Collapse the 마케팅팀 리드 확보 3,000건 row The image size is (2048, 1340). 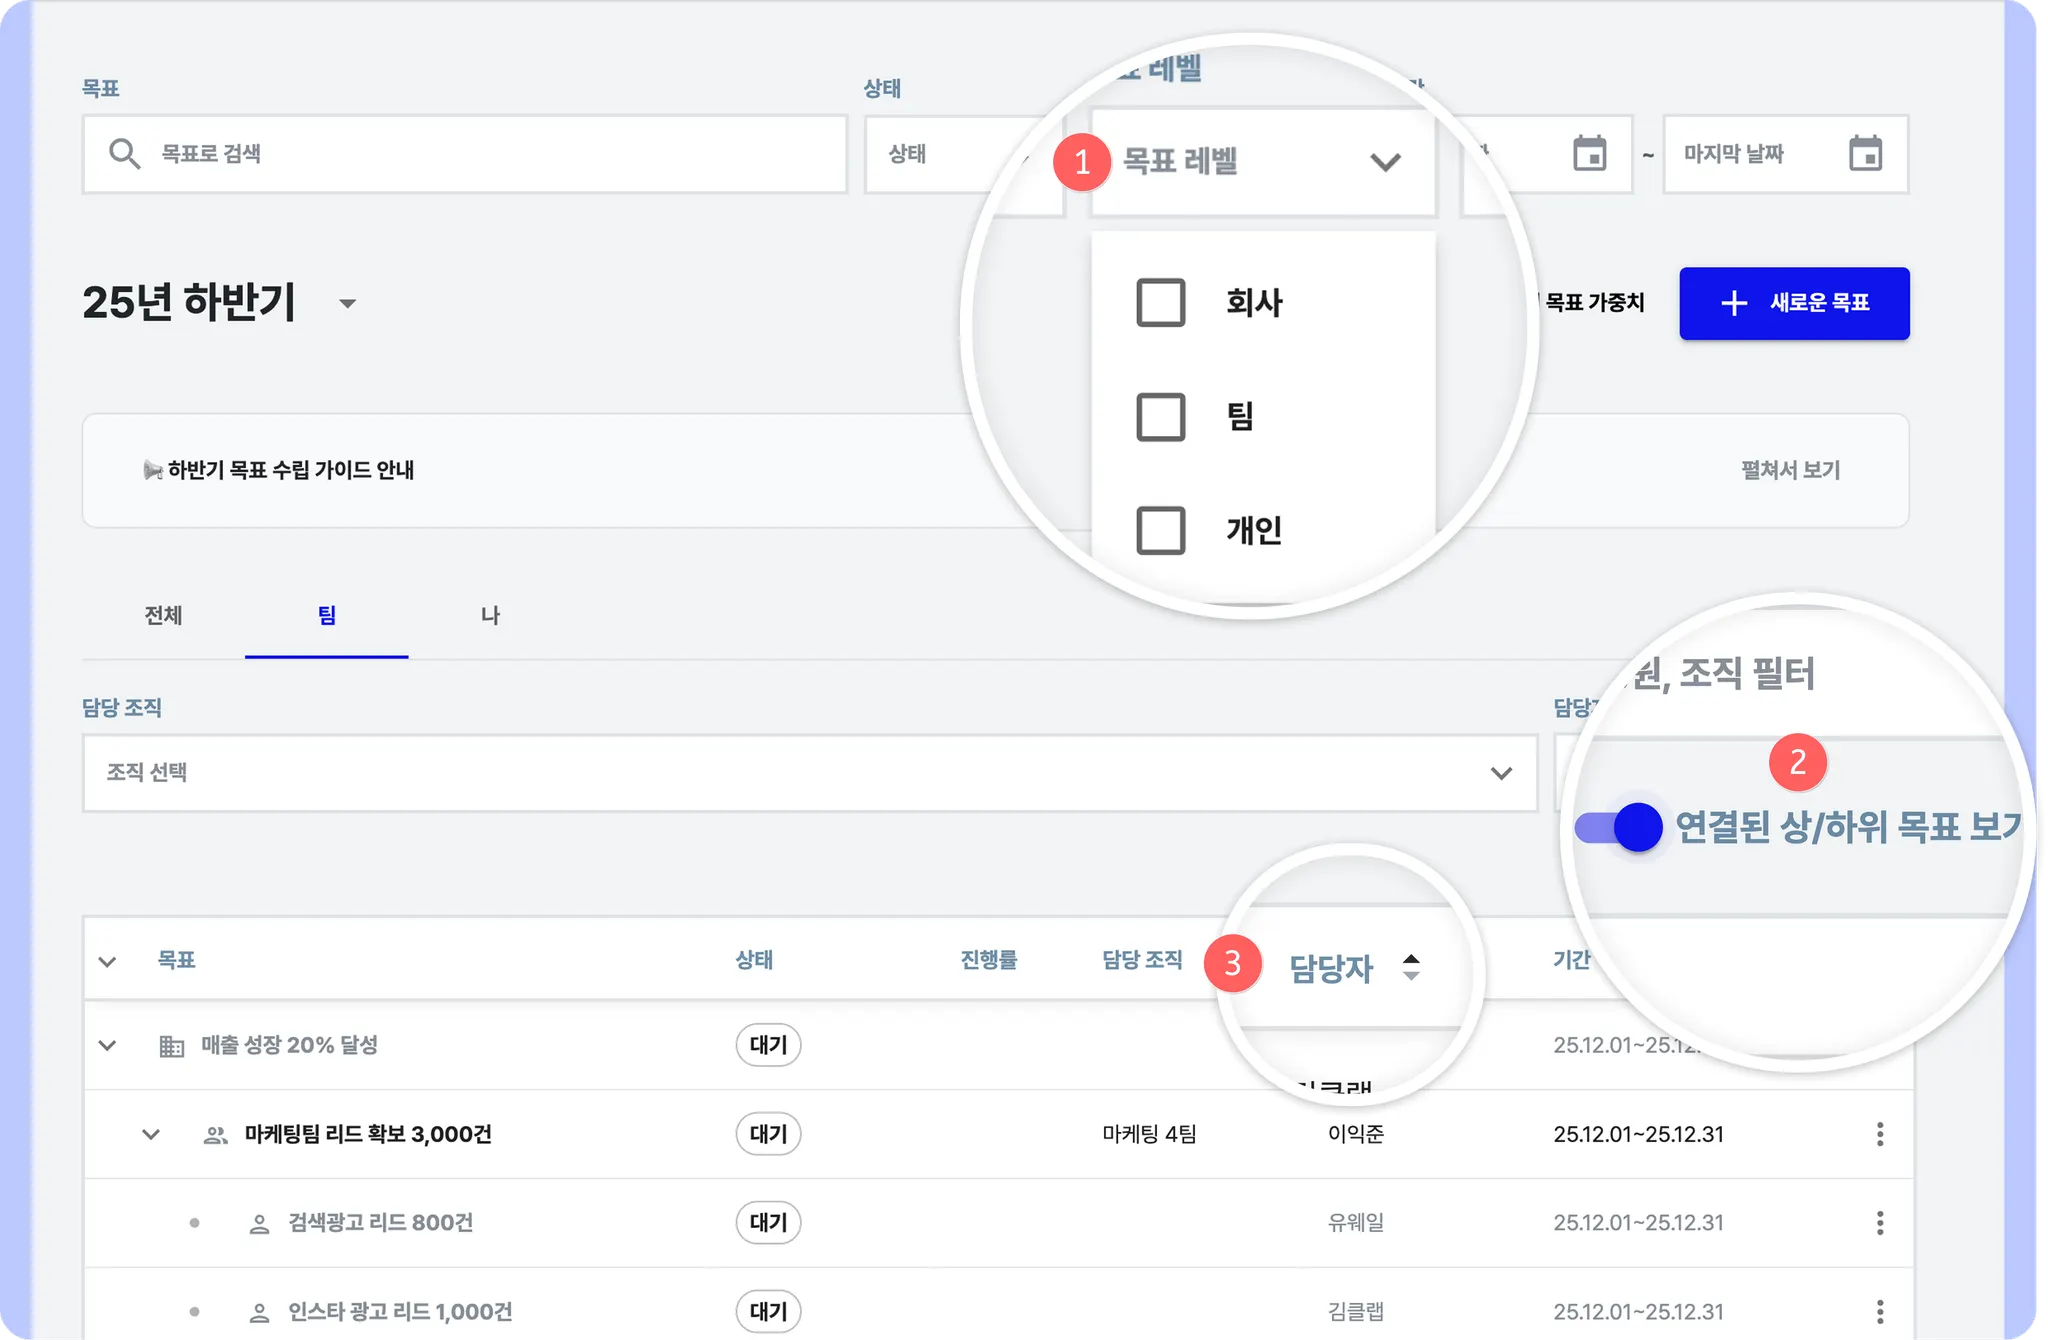click(x=151, y=1134)
